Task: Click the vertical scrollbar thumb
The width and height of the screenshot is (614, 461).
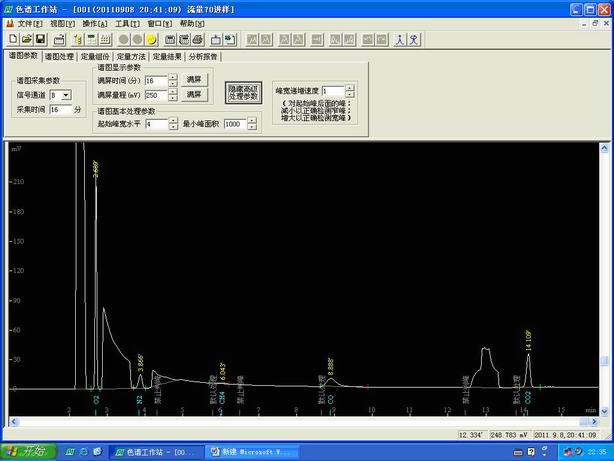Action: pyautogui.click(x=604, y=361)
